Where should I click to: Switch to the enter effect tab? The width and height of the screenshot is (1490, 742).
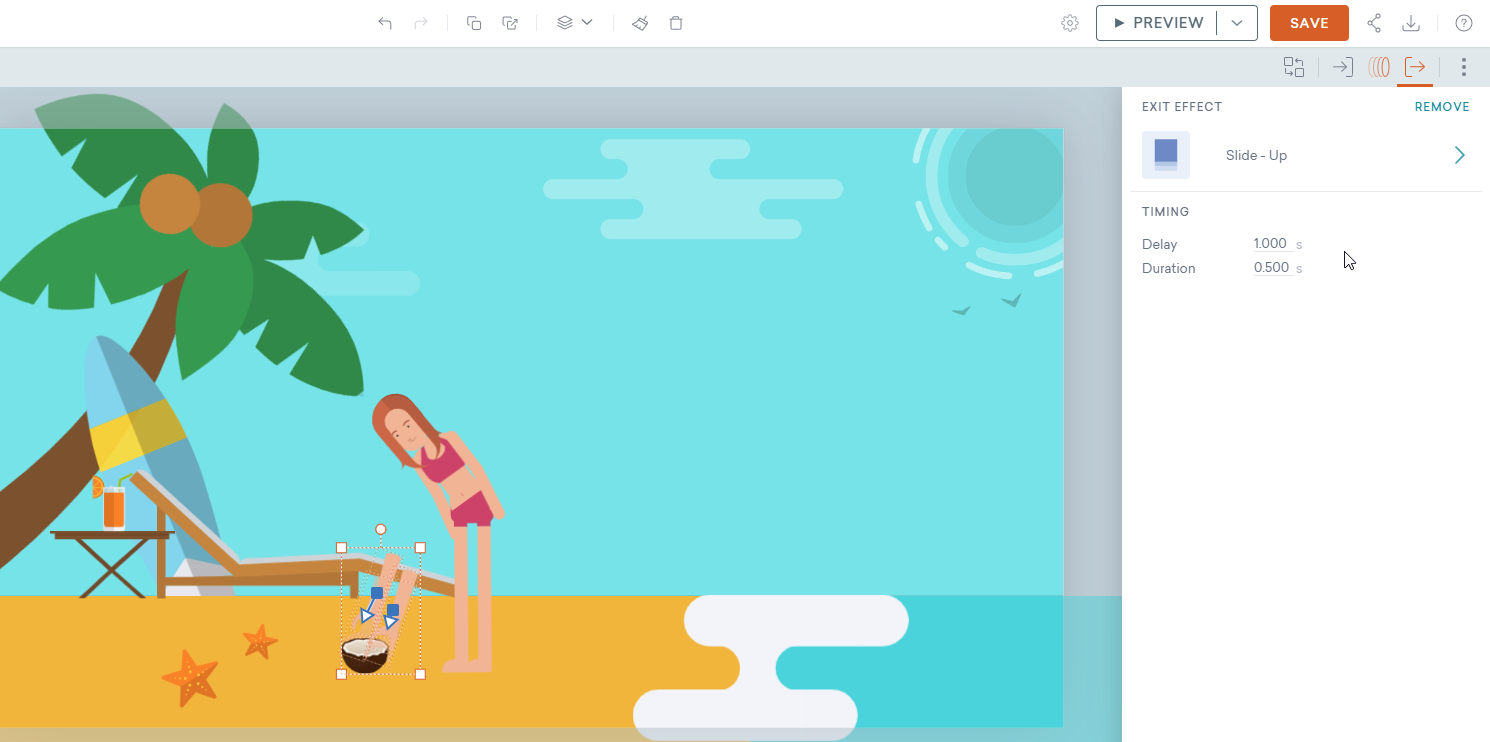(x=1343, y=67)
